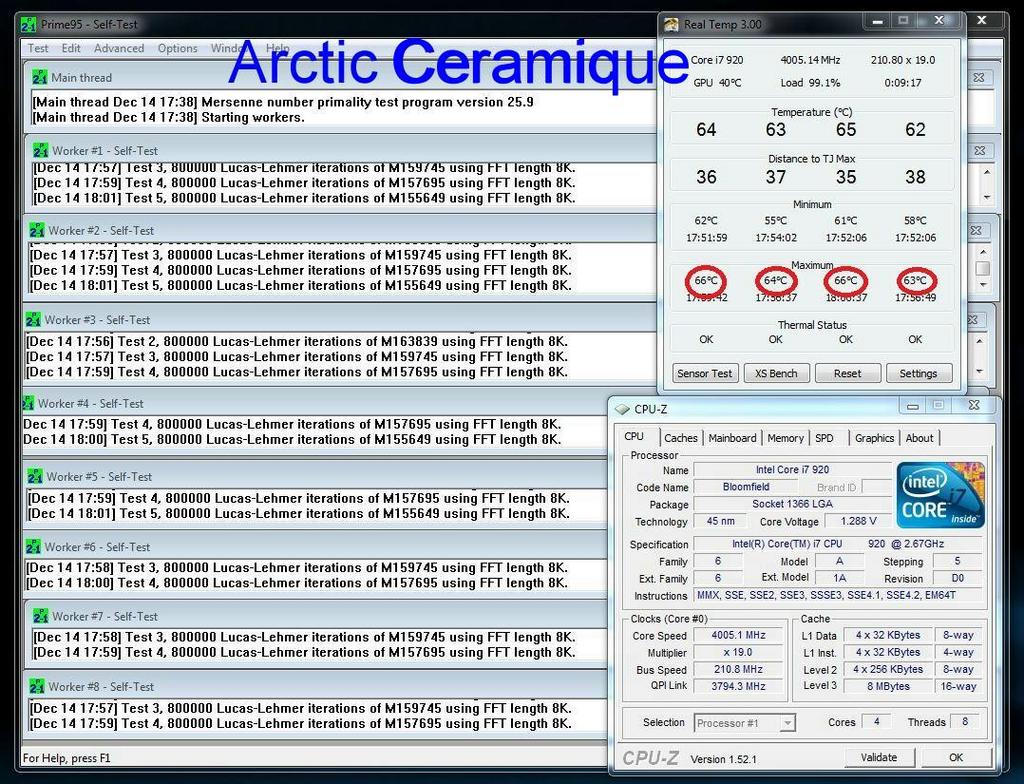Click the GPU 40°C reading in Real Temp
Screen dimensions: 1024x784
tap(717, 83)
